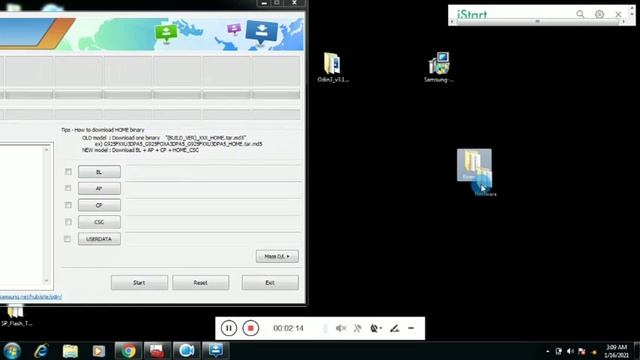Stop the screen recording

coord(251,328)
